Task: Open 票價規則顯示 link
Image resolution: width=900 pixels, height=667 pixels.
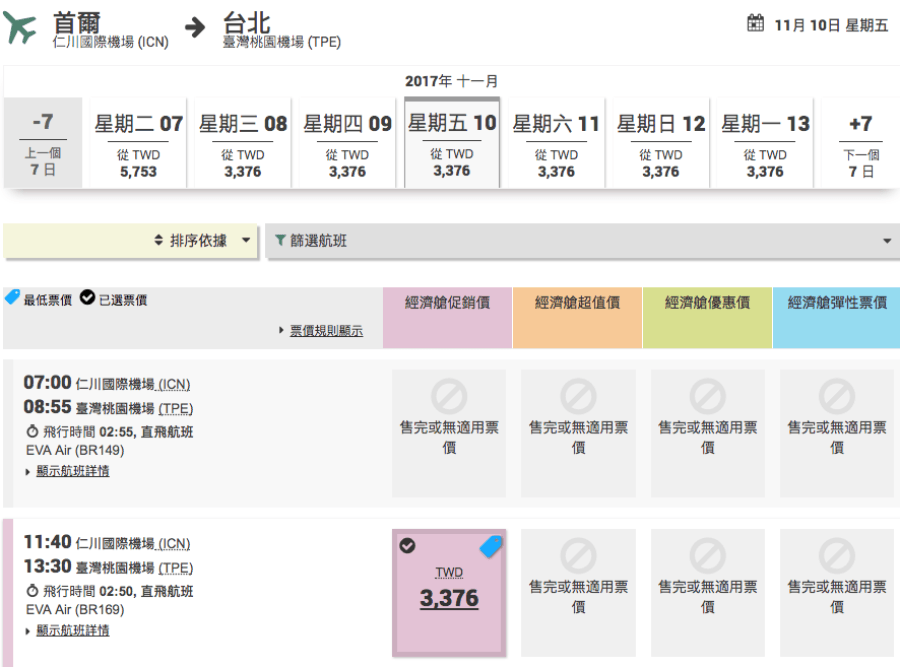Action: coord(326,331)
